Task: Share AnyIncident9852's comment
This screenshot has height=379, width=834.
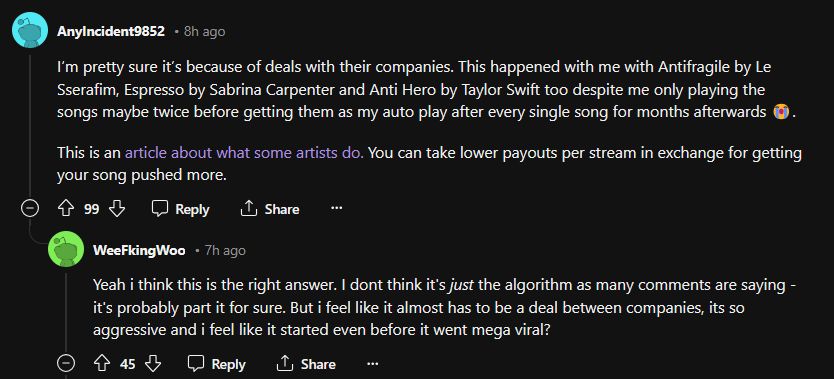Action: coord(270,209)
